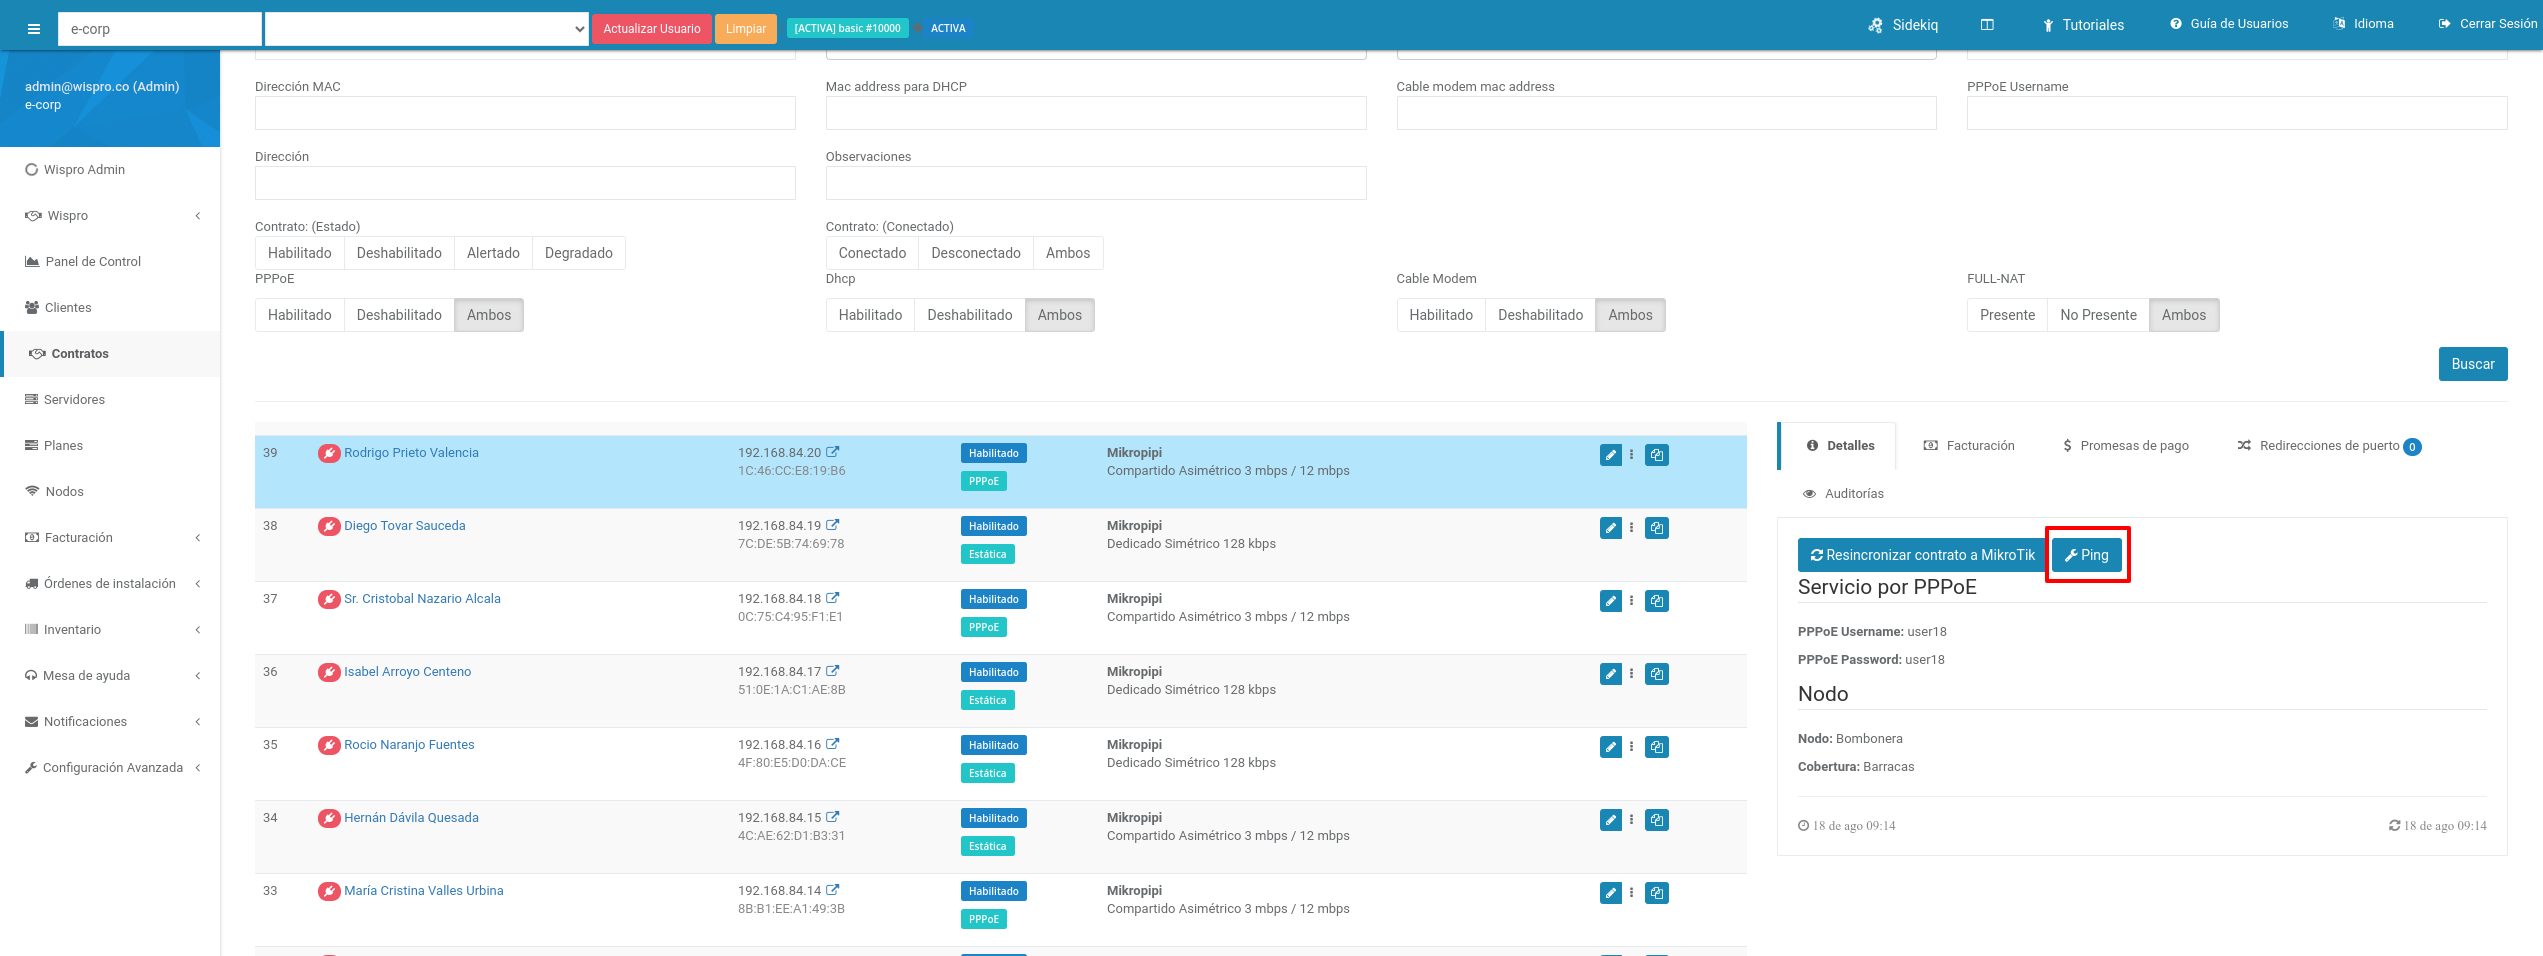Switch to Redirecciones de puerto tab

(x=2329, y=446)
